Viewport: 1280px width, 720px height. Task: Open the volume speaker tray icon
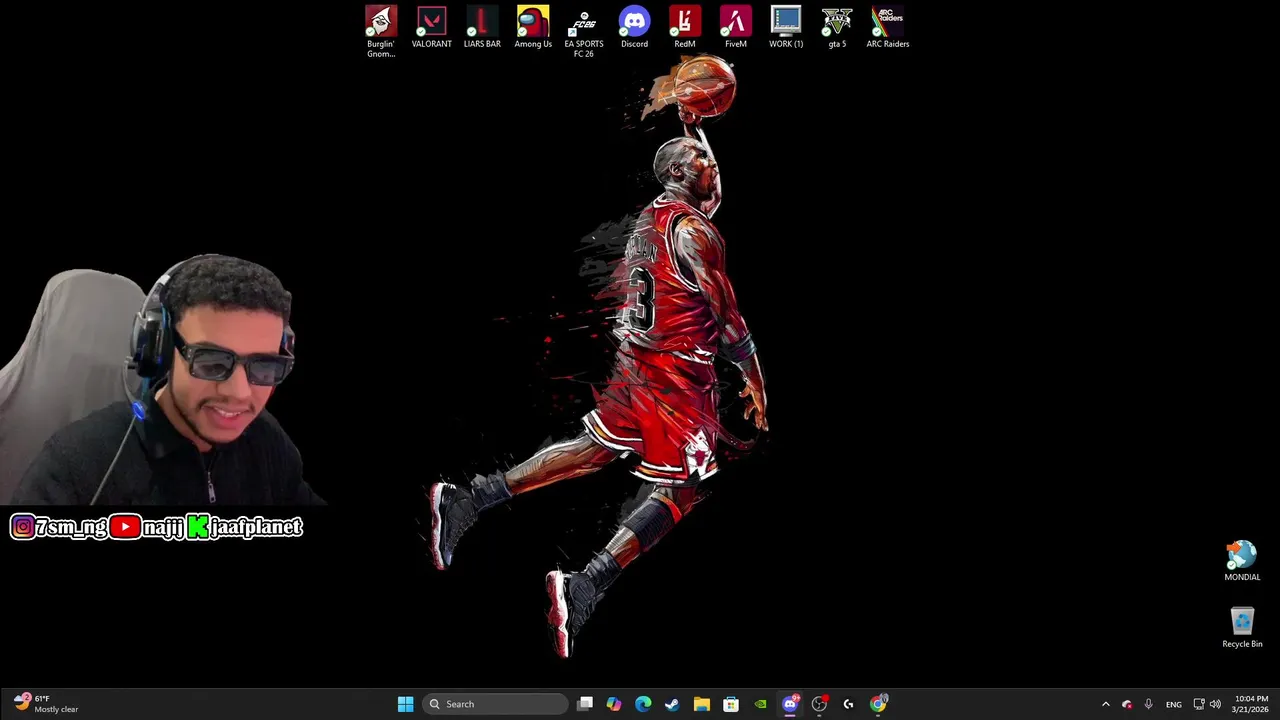point(1215,704)
